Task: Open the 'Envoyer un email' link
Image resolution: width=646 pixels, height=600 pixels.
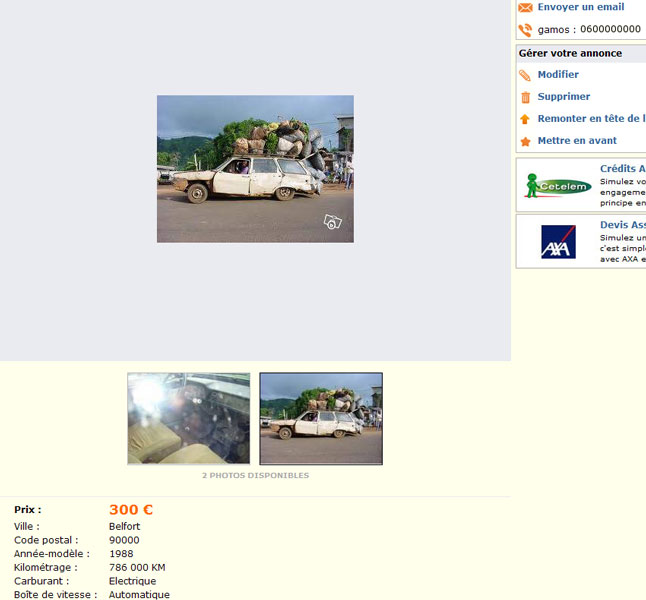Action: 580,7
